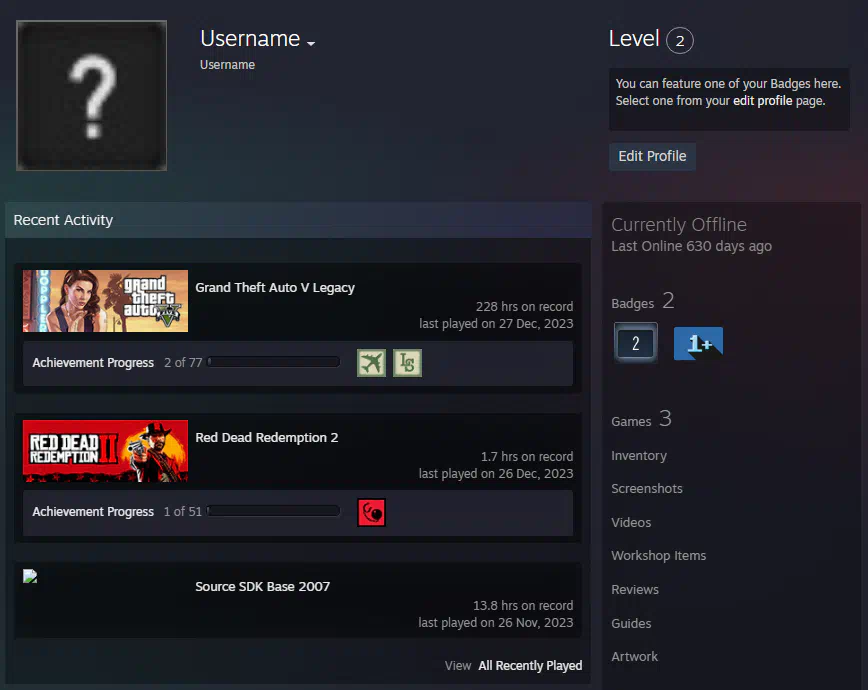The width and height of the screenshot is (868, 690).
Task: Open the Videos page
Action: pos(631,522)
